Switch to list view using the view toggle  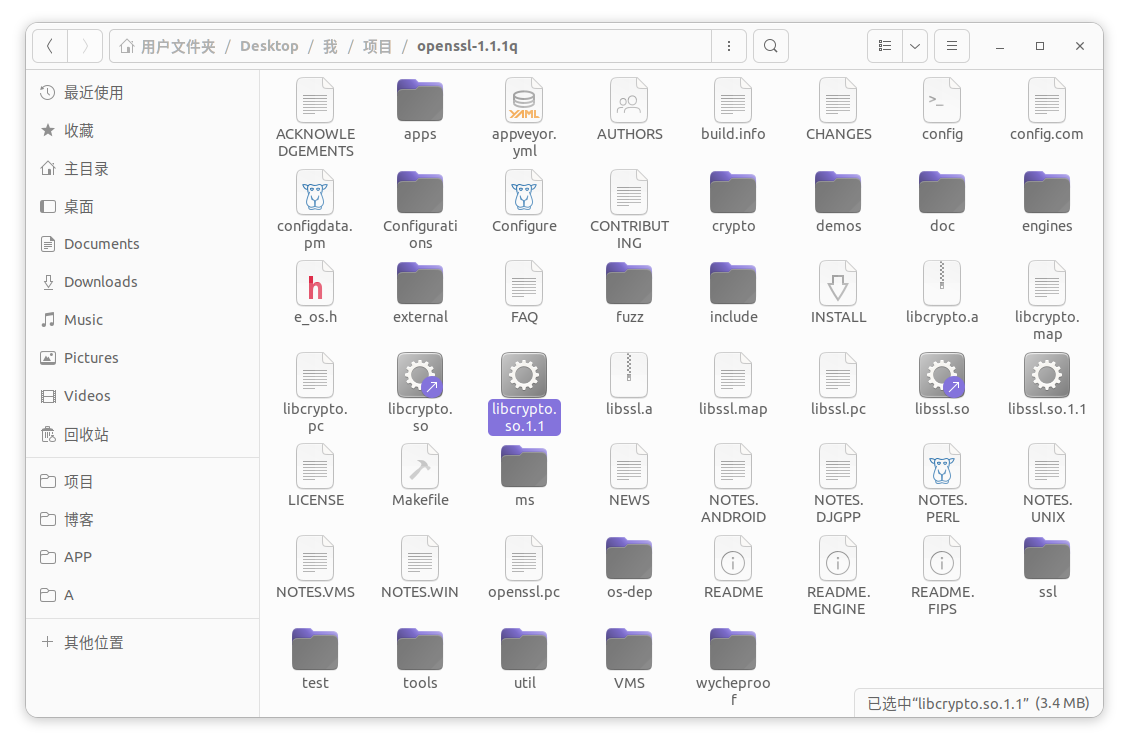(x=885, y=46)
